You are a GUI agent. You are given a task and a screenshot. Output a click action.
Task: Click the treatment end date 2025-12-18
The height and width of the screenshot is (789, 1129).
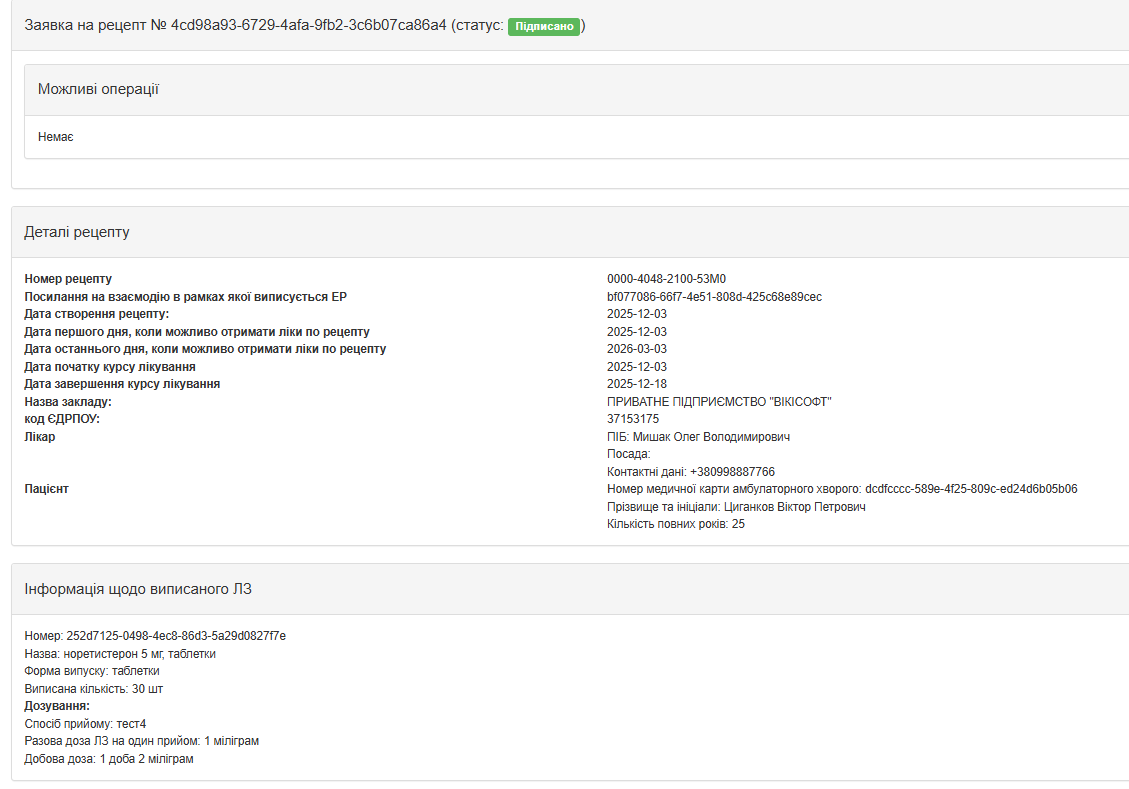point(637,384)
